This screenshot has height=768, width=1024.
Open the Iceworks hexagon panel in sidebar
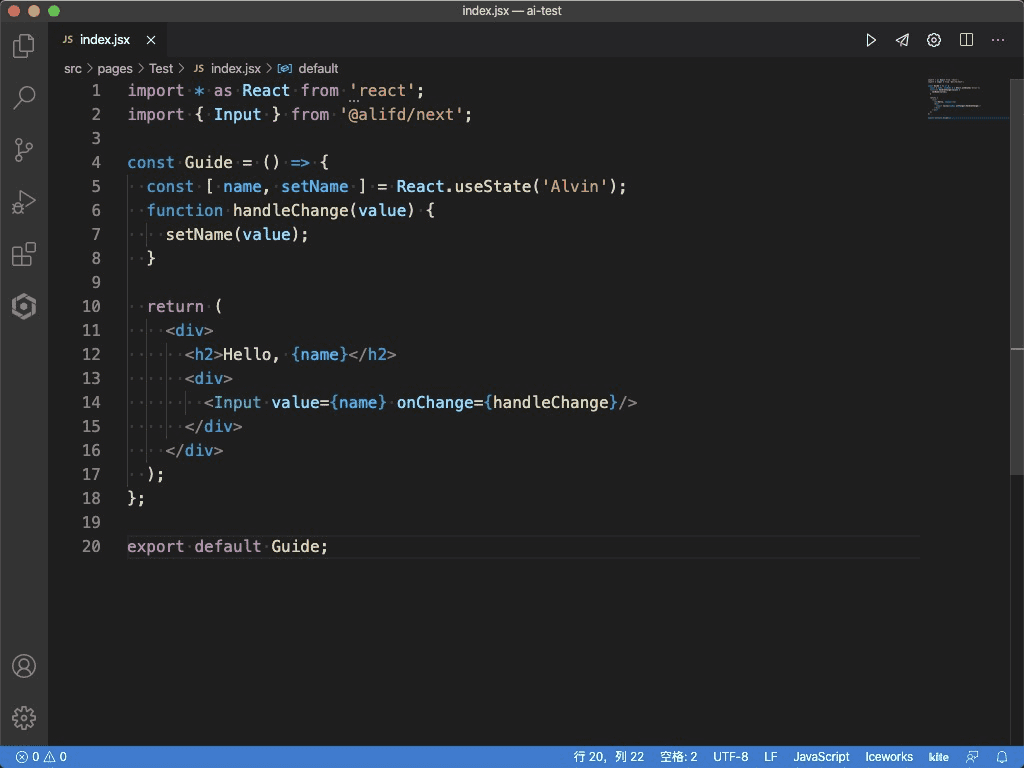(x=24, y=306)
